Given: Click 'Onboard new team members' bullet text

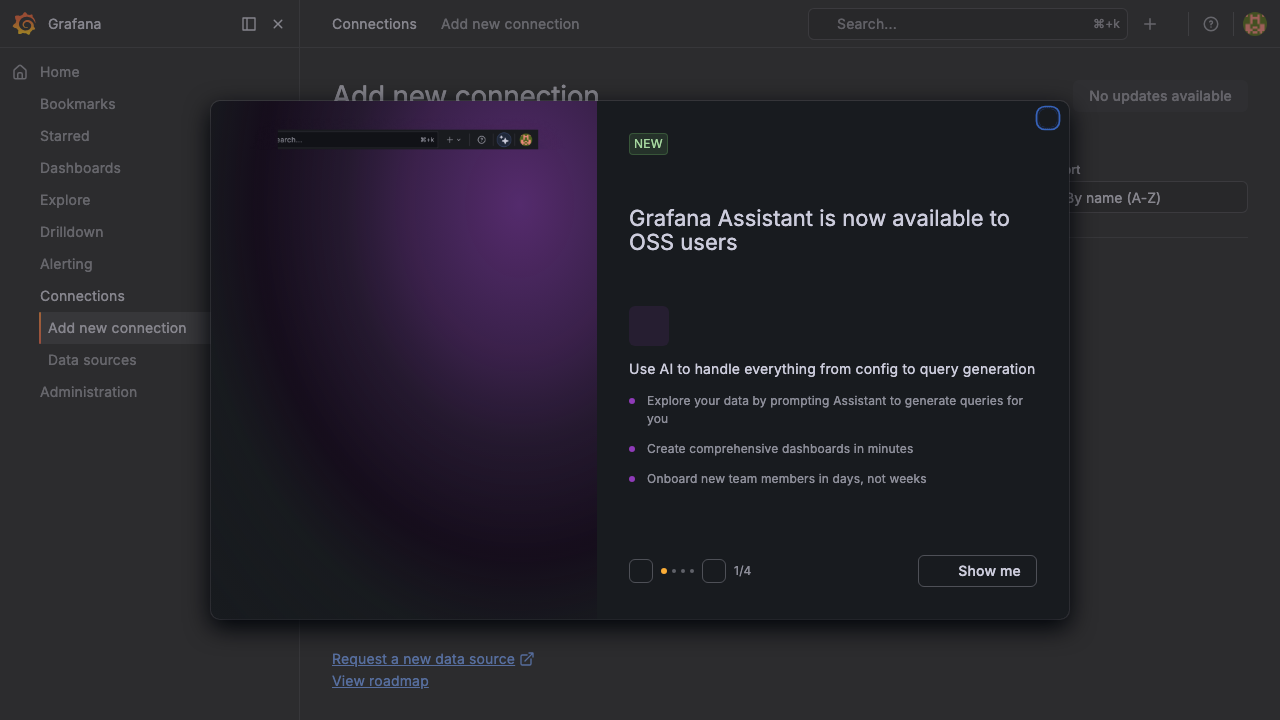Looking at the screenshot, I should coord(787,479).
